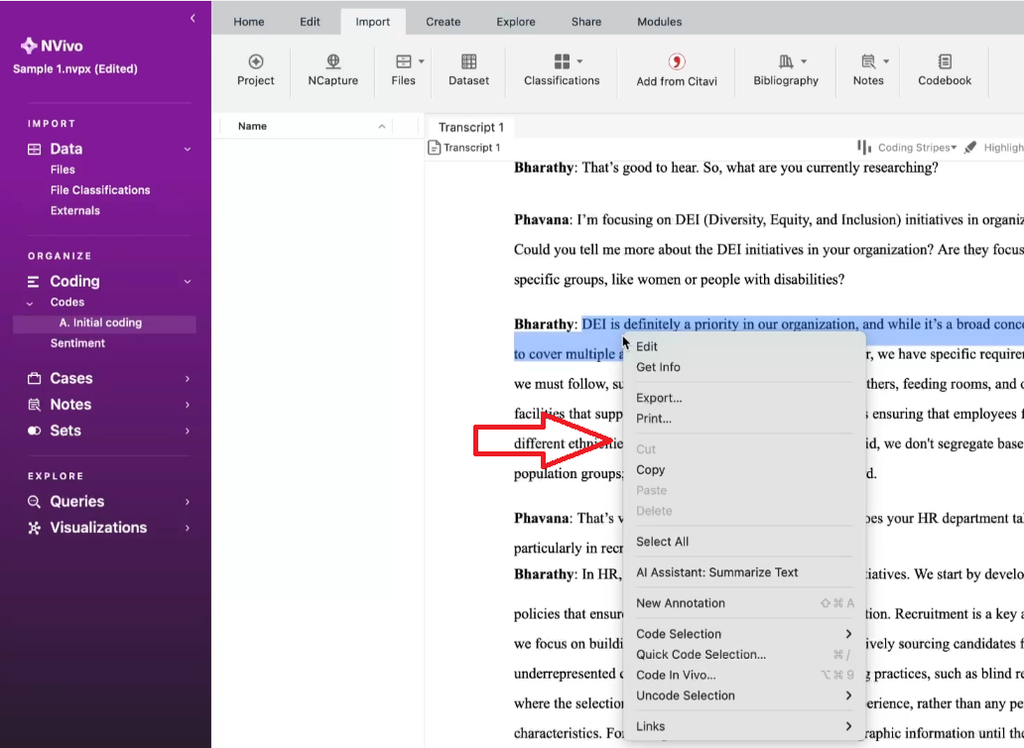Click the Visualizations icon in sidebar
This screenshot has height=748, width=1024.
(34, 527)
